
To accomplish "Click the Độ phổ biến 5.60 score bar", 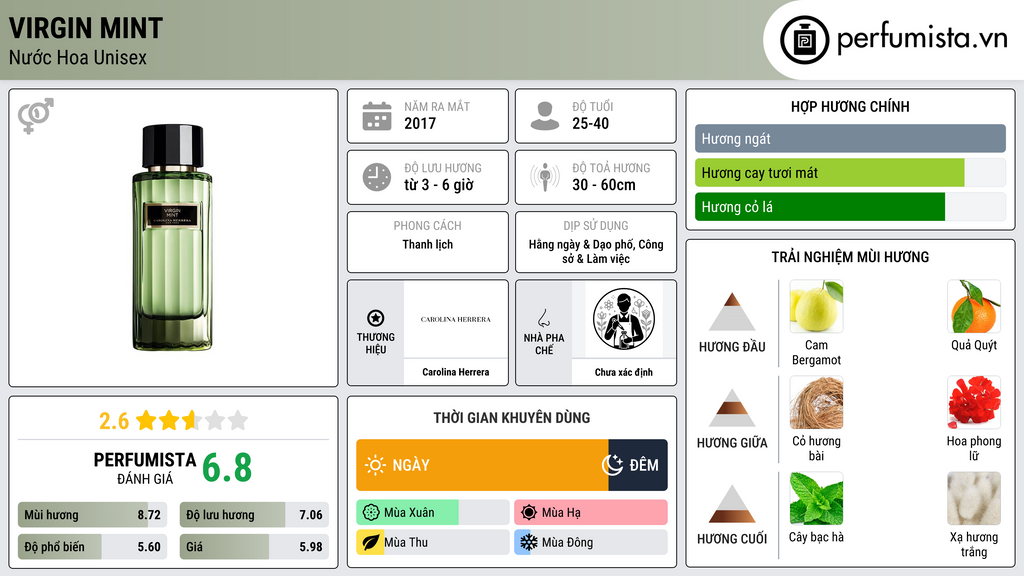I will (92, 547).
